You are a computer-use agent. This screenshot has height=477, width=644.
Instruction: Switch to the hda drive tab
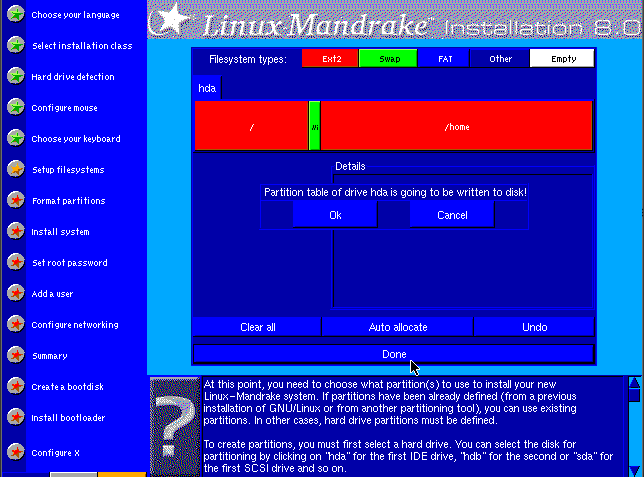207,88
